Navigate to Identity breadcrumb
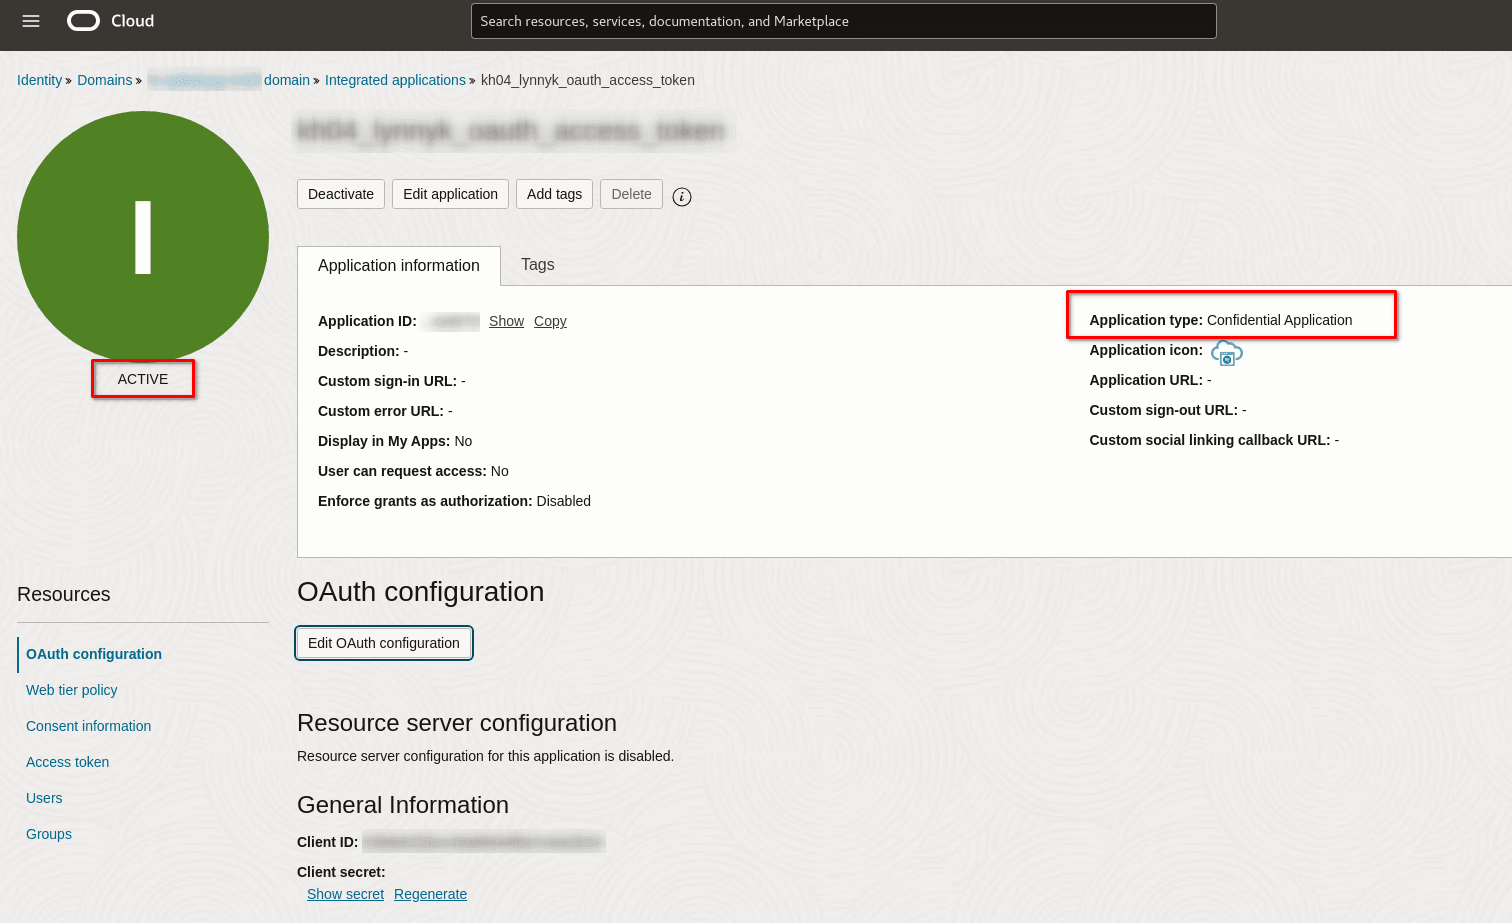Viewport: 1512px width, 923px height. coord(39,80)
